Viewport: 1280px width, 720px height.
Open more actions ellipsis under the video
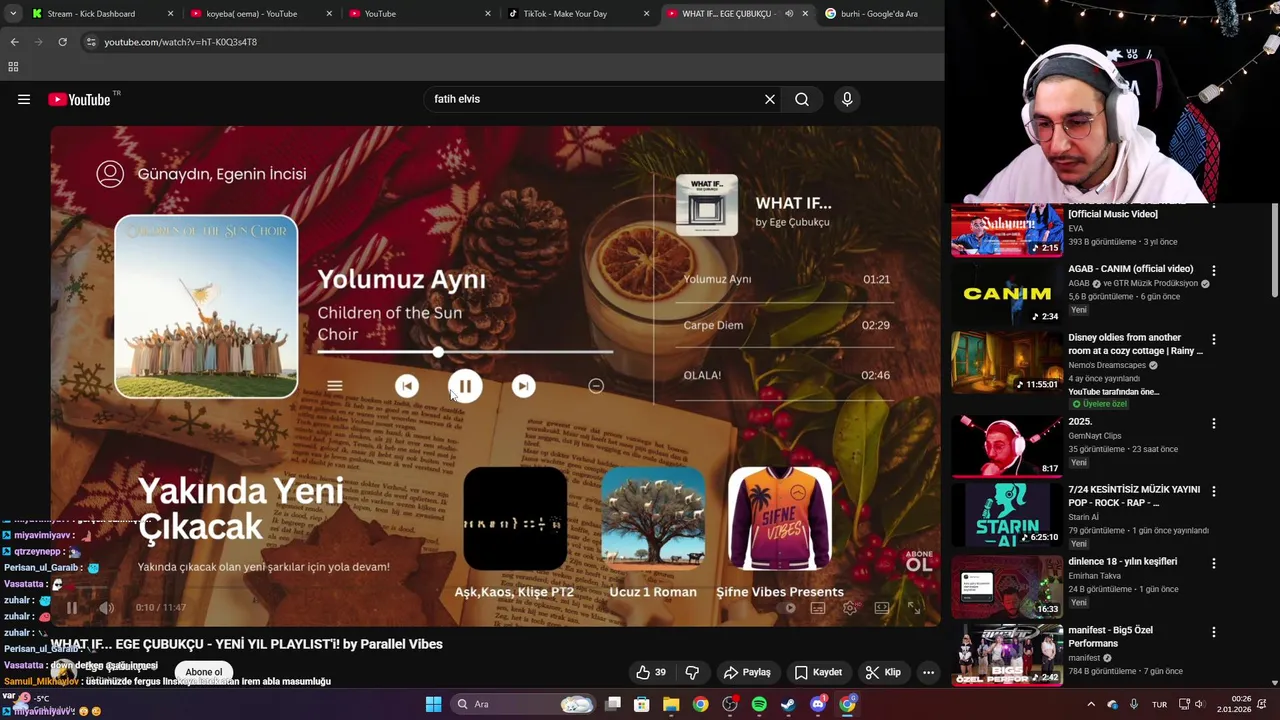pos(928,672)
